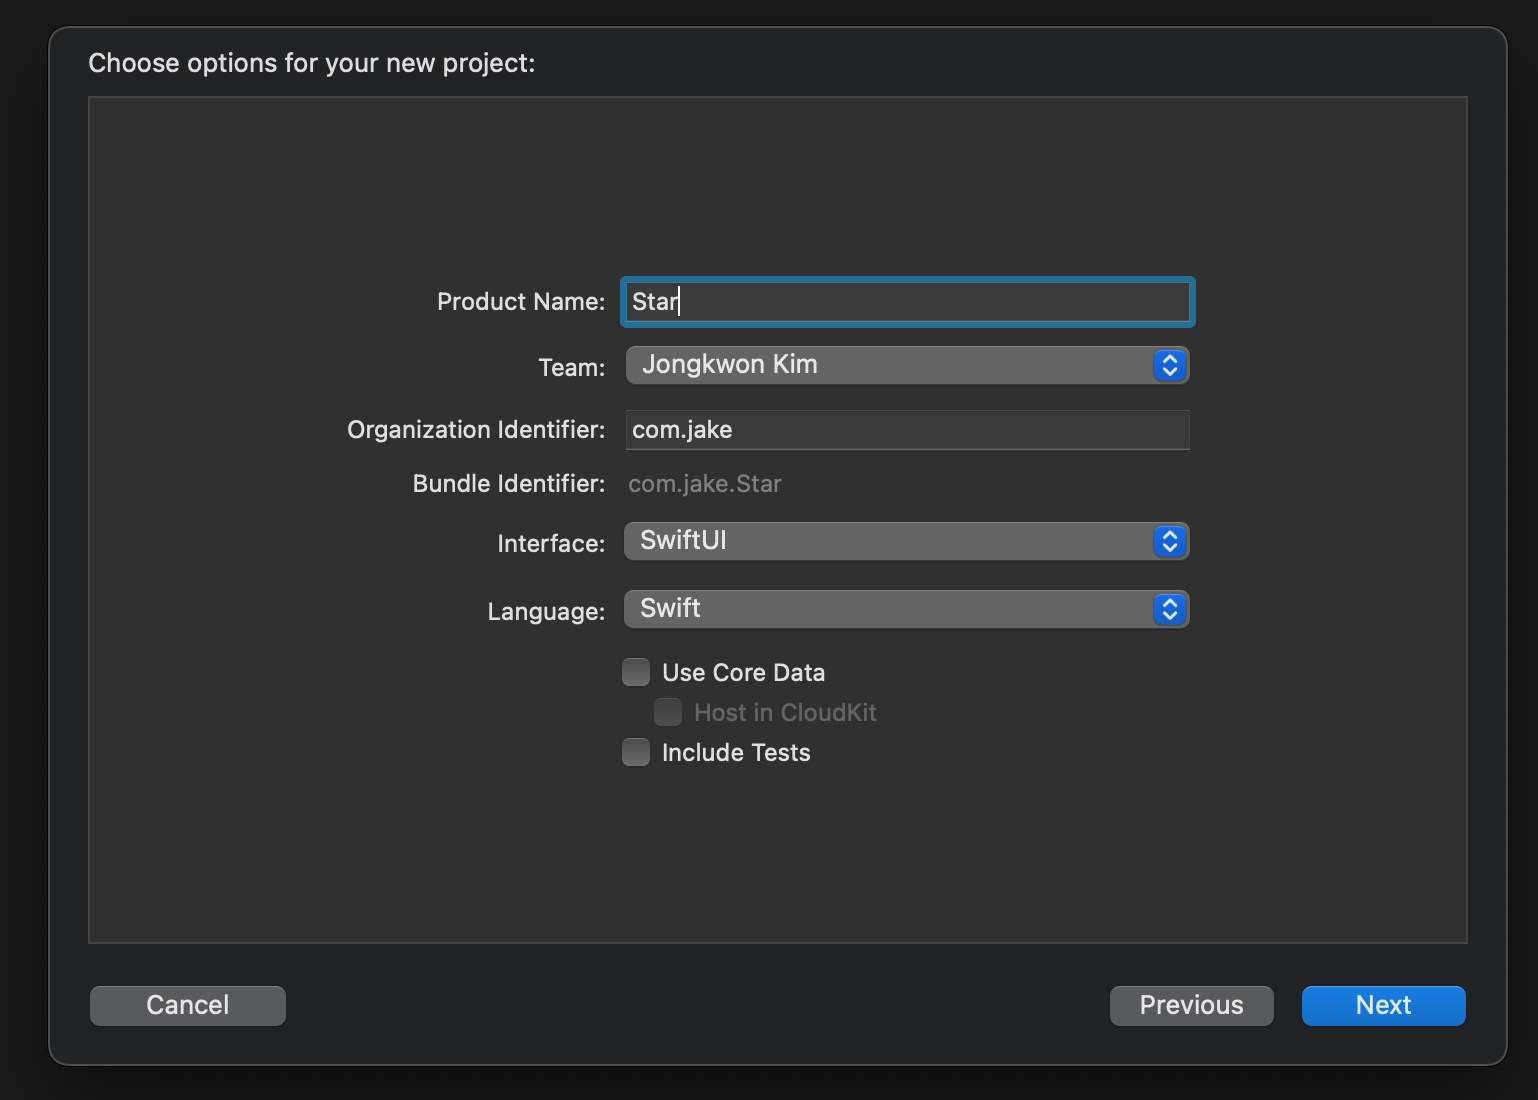The width and height of the screenshot is (1538, 1100).
Task: Click the blue arrows on Language popup
Action: click(x=1169, y=610)
